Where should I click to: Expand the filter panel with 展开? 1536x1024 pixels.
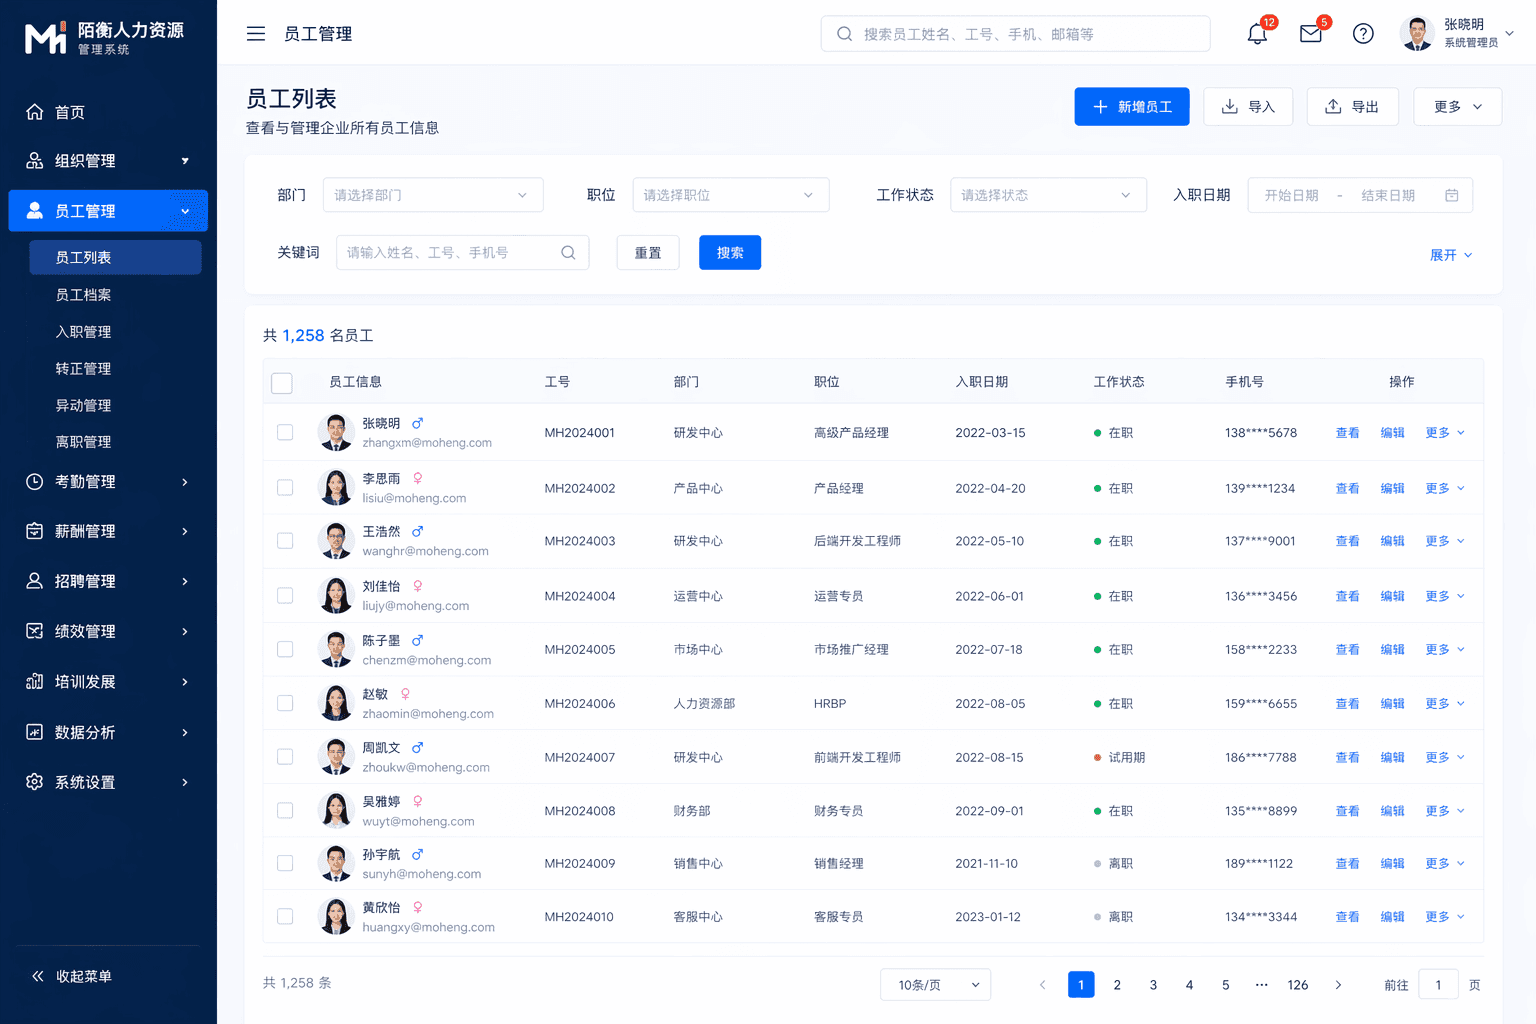point(1451,255)
